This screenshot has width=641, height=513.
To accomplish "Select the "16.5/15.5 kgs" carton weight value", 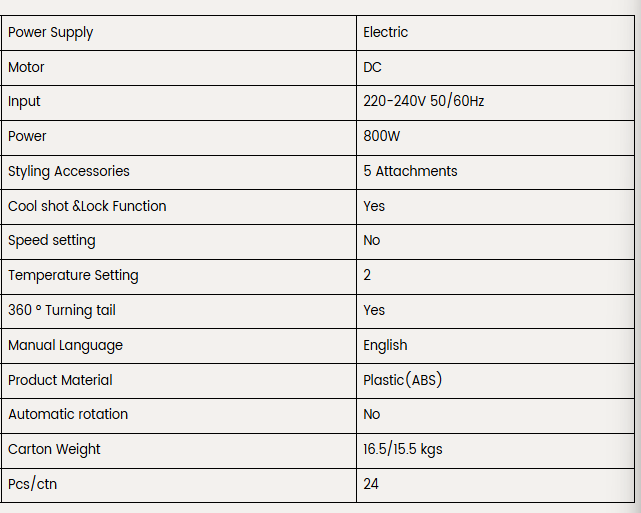I will (x=403, y=449).
